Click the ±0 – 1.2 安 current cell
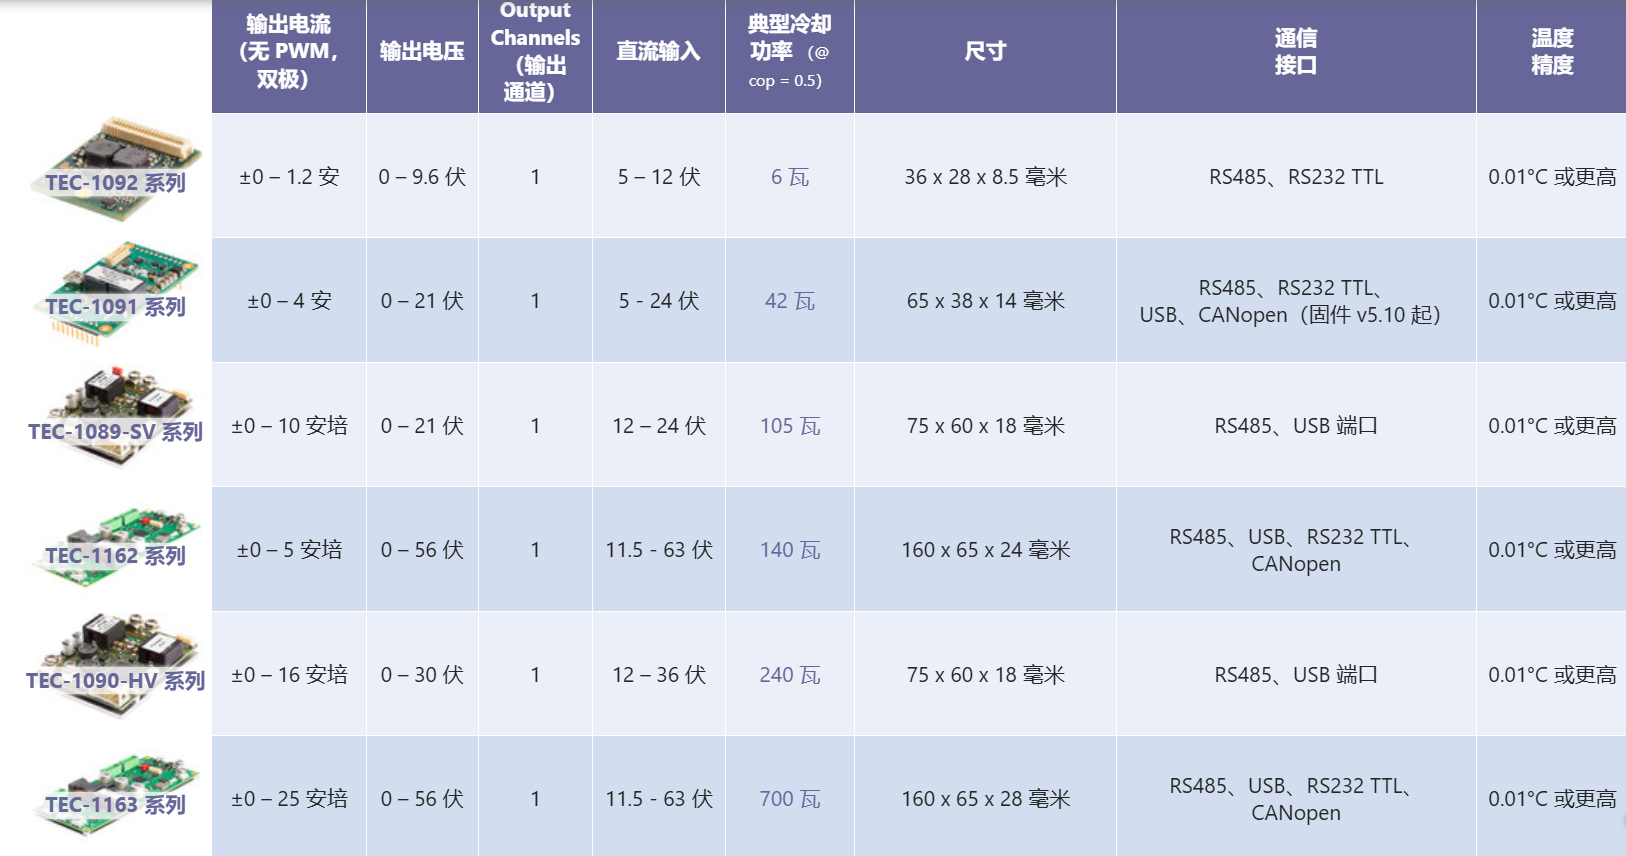 [x=289, y=177]
